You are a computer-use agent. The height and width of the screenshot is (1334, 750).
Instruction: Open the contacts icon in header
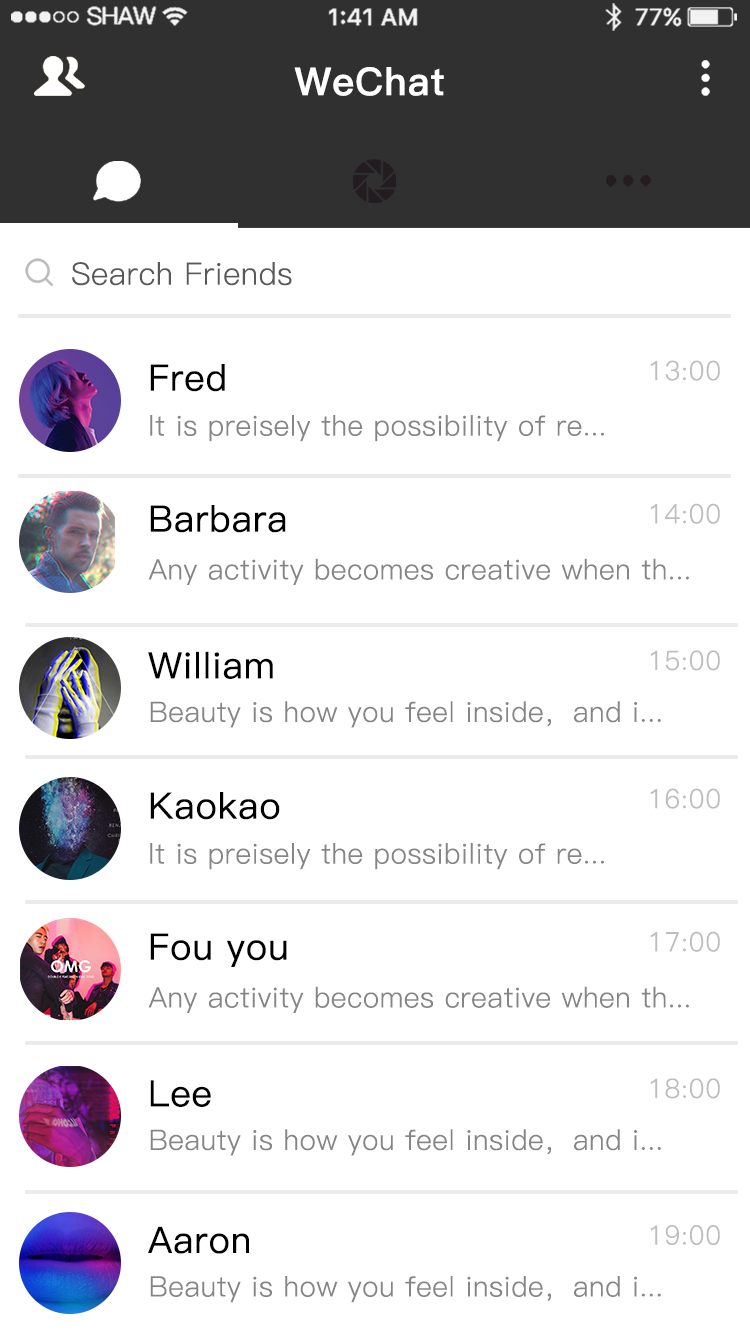click(59, 77)
